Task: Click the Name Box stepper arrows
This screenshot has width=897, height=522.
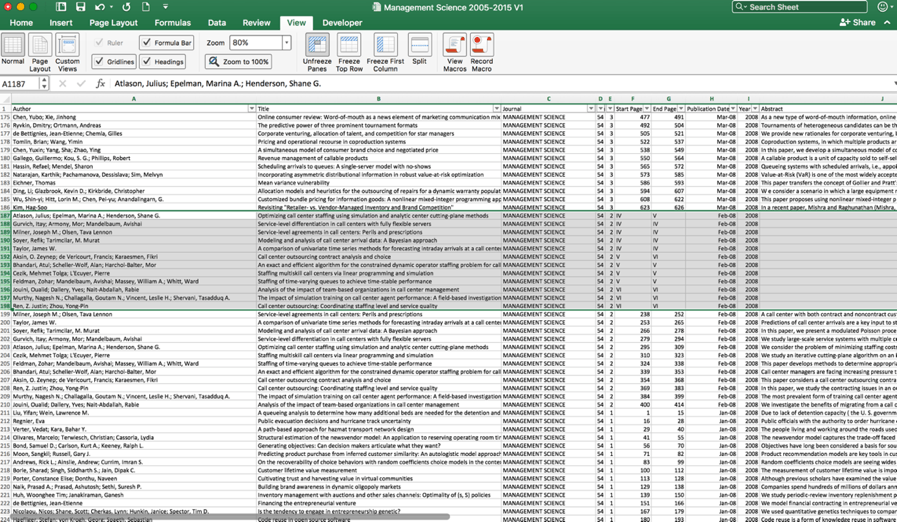Action: pos(44,84)
